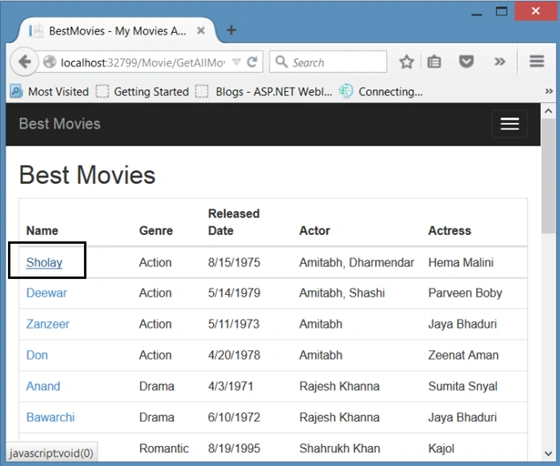The width and height of the screenshot is (560, 466).
Task: Reload the page with the refresh icon
Action: click(x=252, y=62)
